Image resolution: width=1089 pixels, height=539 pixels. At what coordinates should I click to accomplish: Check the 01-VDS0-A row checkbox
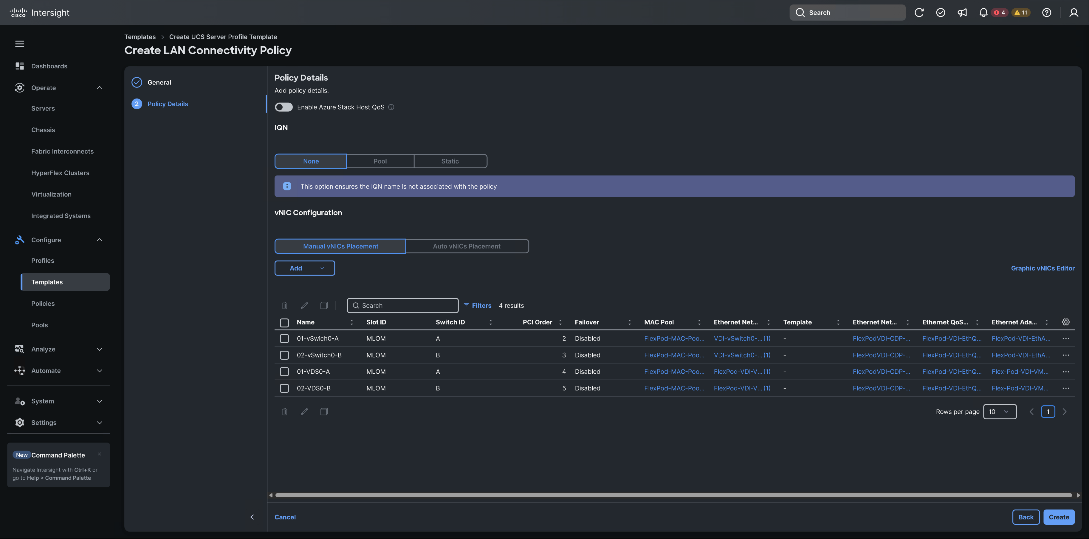(284, 372)
